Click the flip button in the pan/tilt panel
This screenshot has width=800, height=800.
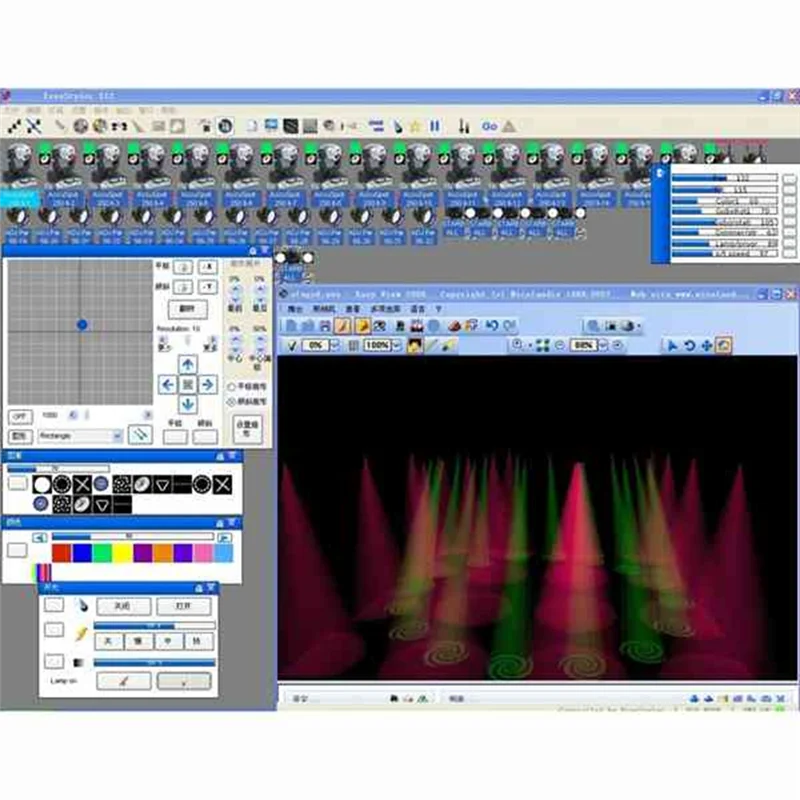pos(188,307)
